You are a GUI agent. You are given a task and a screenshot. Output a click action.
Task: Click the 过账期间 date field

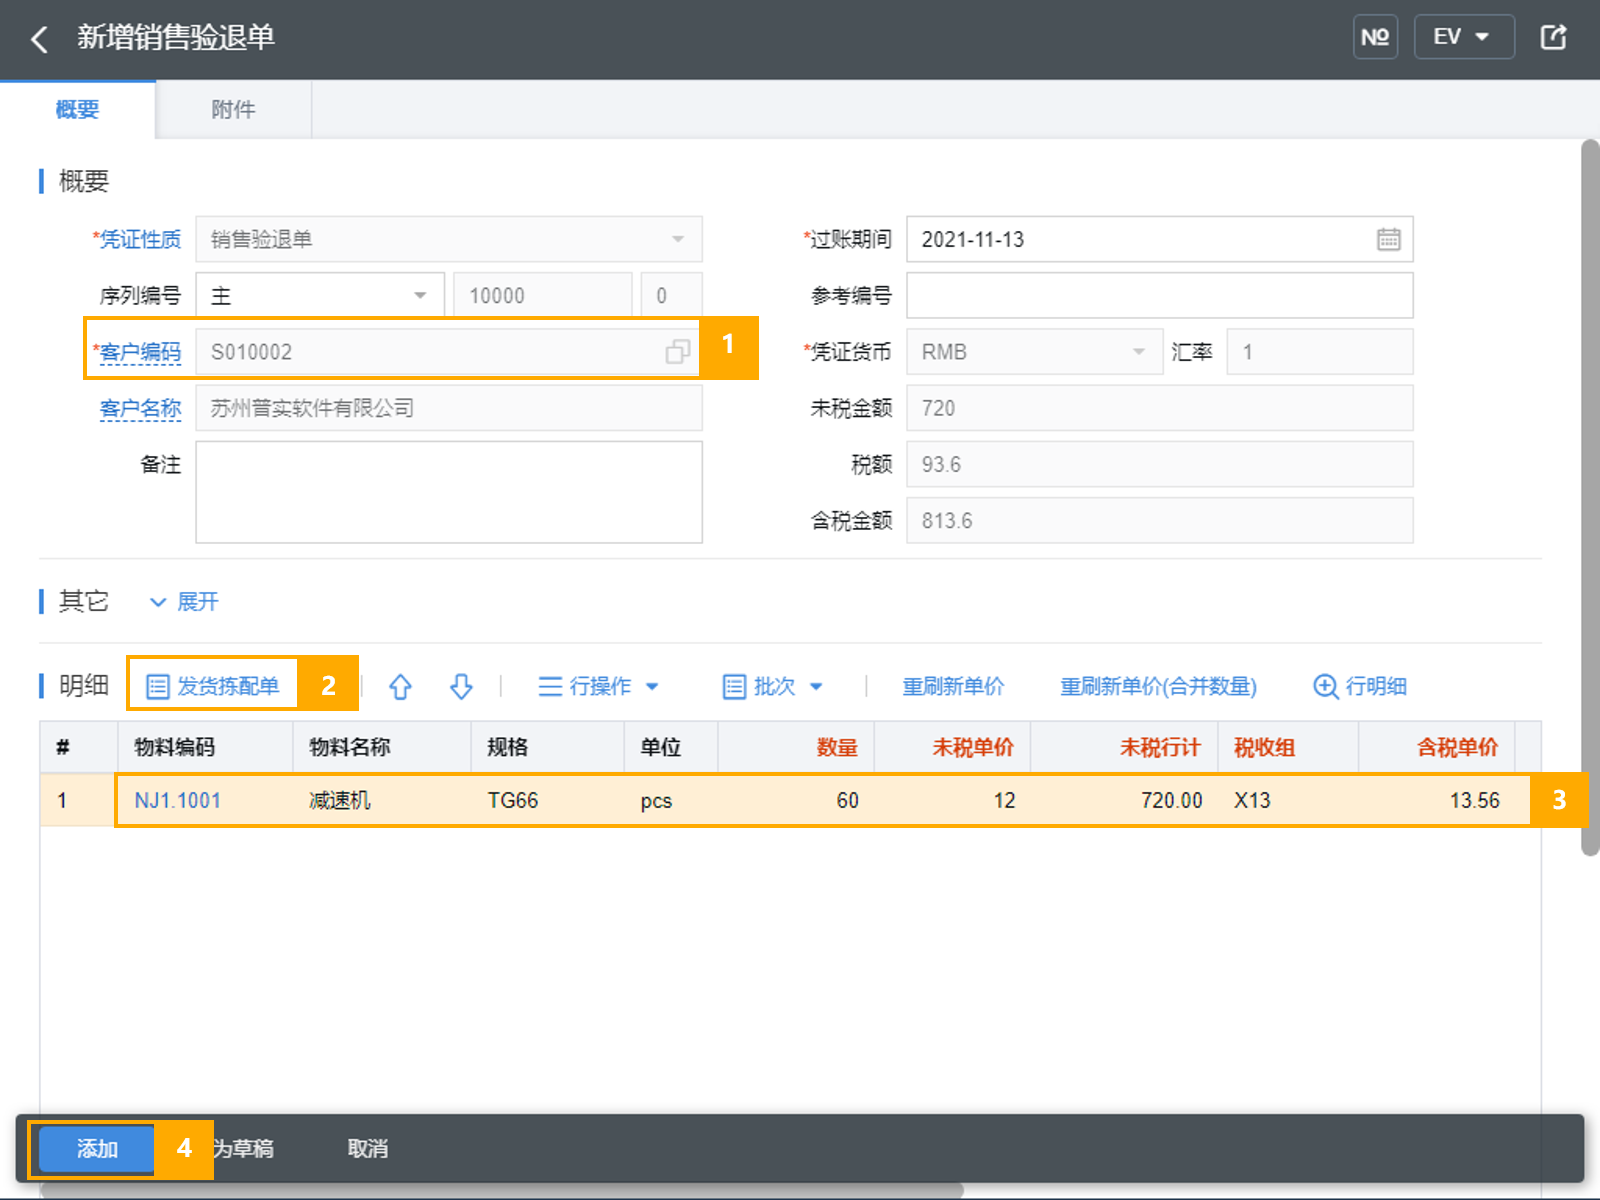(x=1159, y=239)
